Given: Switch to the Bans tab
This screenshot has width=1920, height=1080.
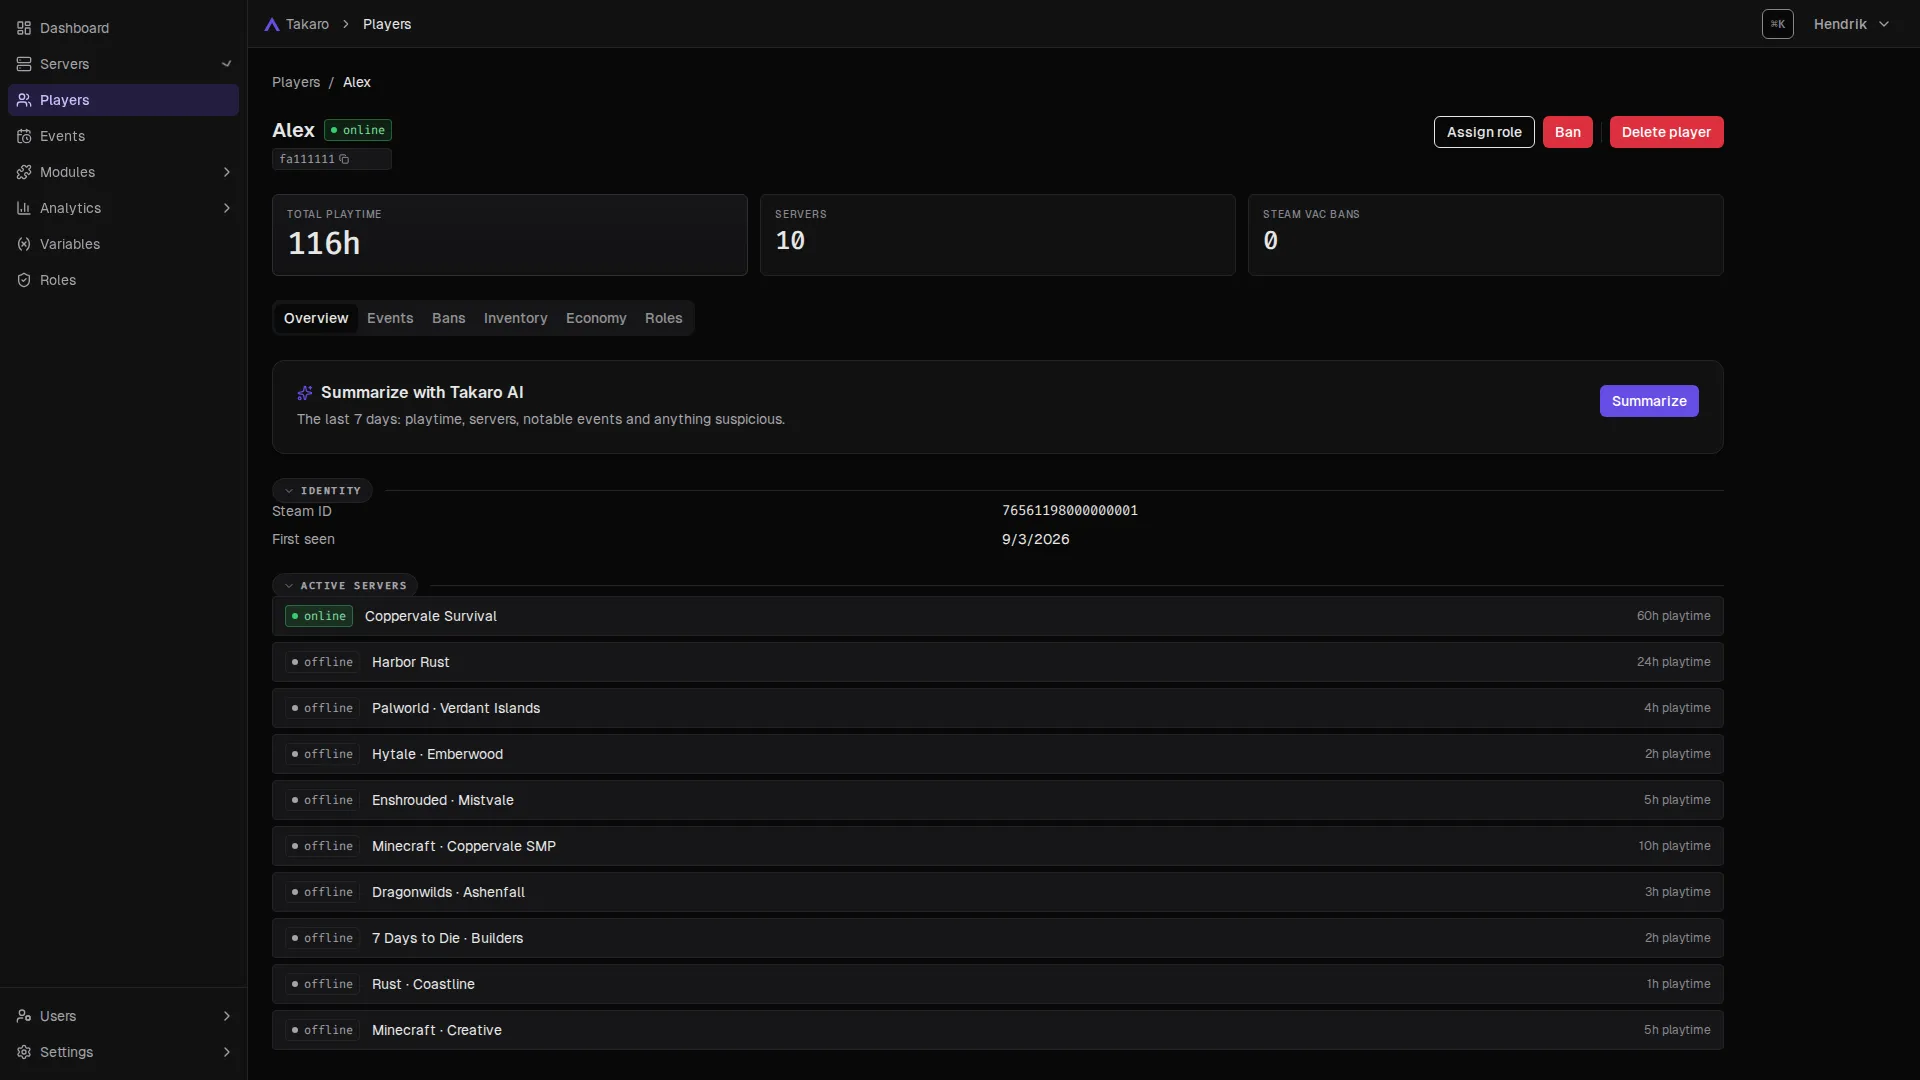Looking at the screenshot, I should coord(448,318).
